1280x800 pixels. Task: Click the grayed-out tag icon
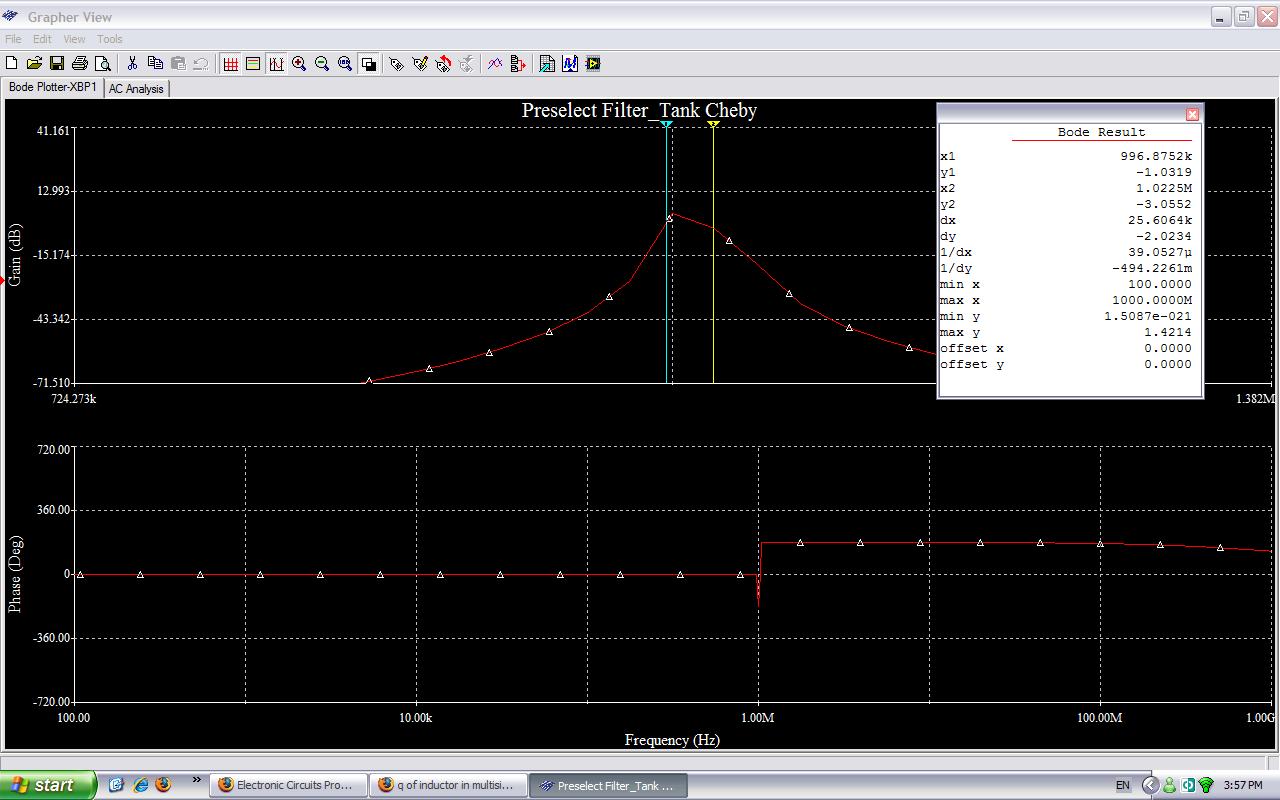click(466, 64)
